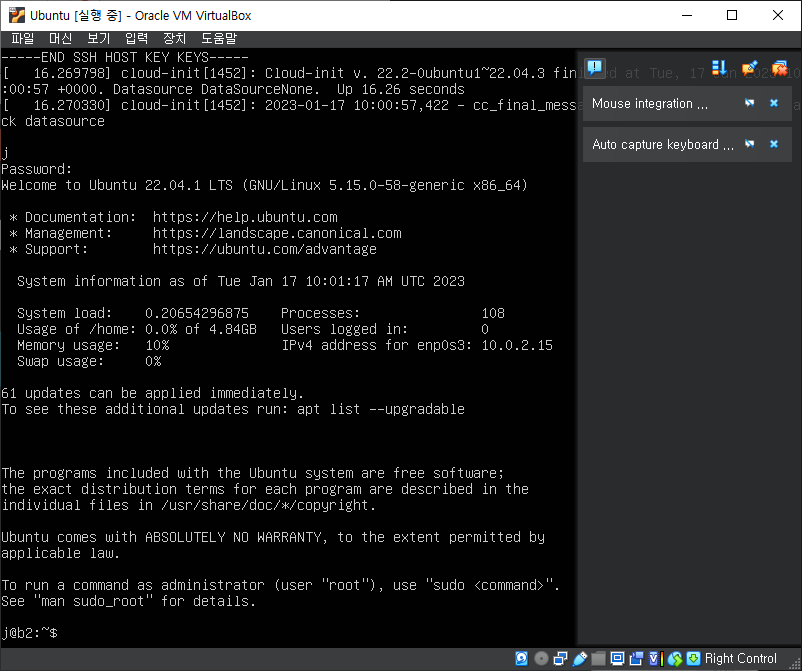Click the VirtualBox title bar app icon
The width and height of the screenshot is (802, 671).
(x=17, y=15)
